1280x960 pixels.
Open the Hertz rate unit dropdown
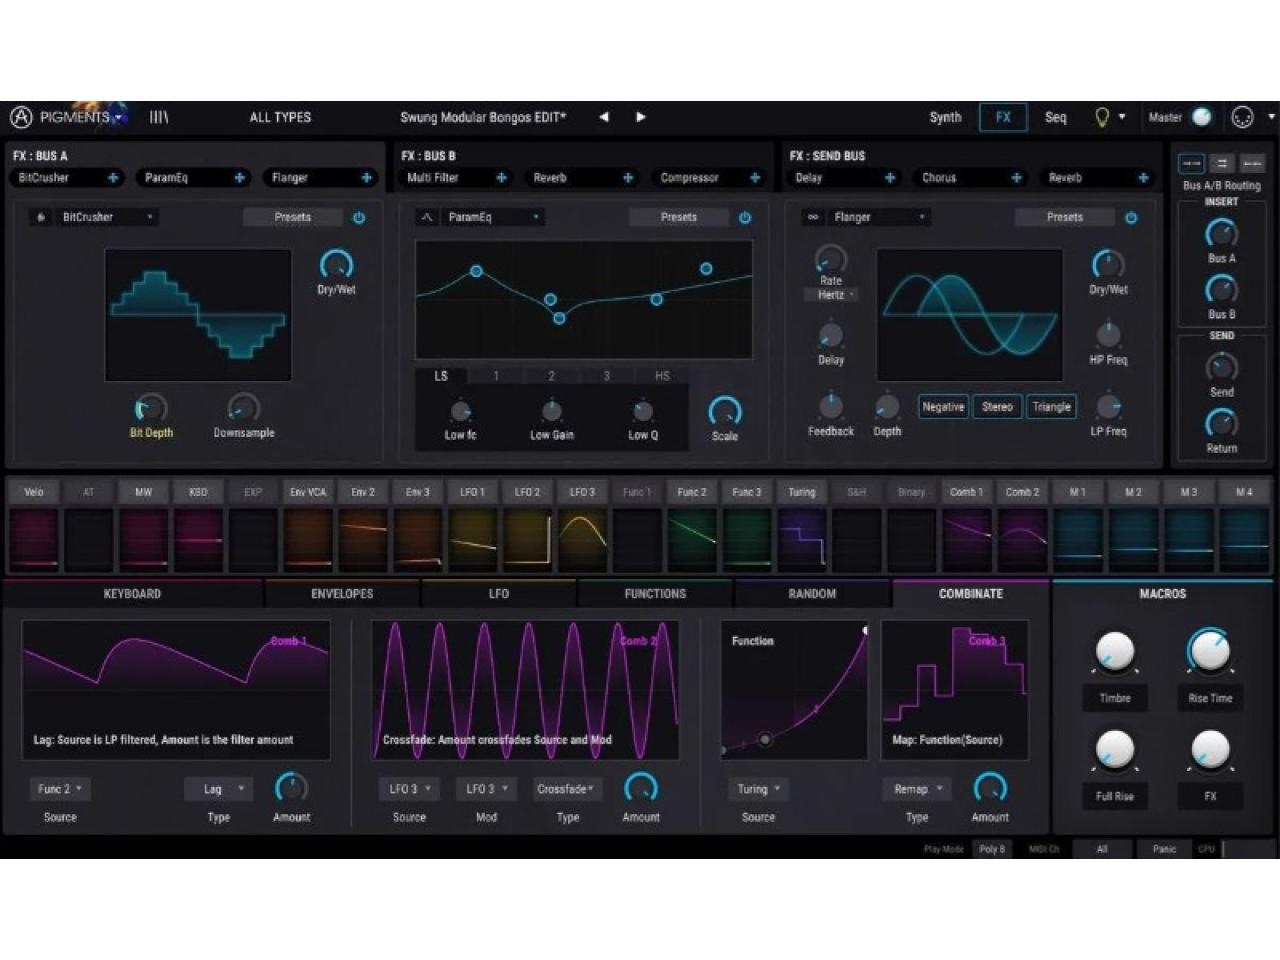point(831,295)
